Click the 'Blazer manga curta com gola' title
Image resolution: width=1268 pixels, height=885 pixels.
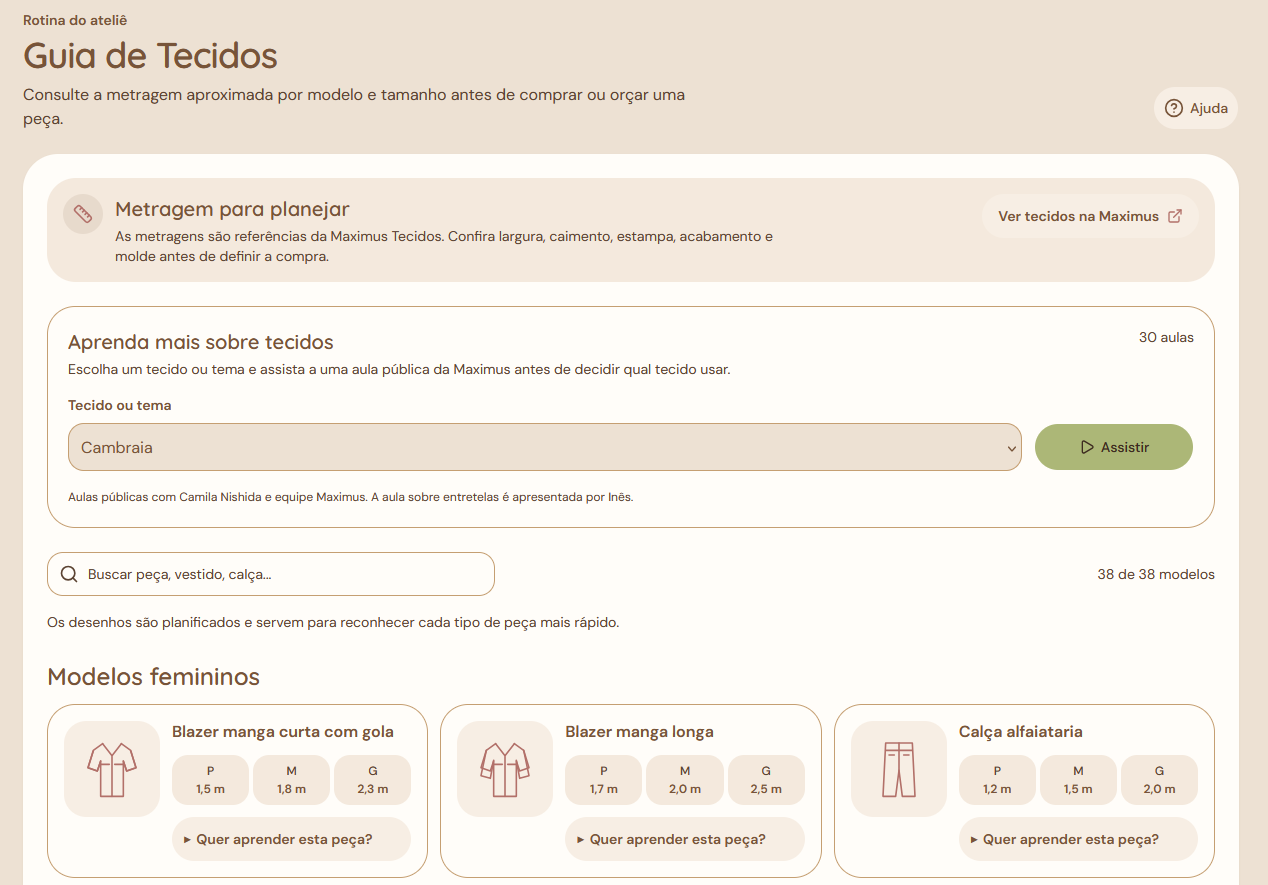click(283, 732)
